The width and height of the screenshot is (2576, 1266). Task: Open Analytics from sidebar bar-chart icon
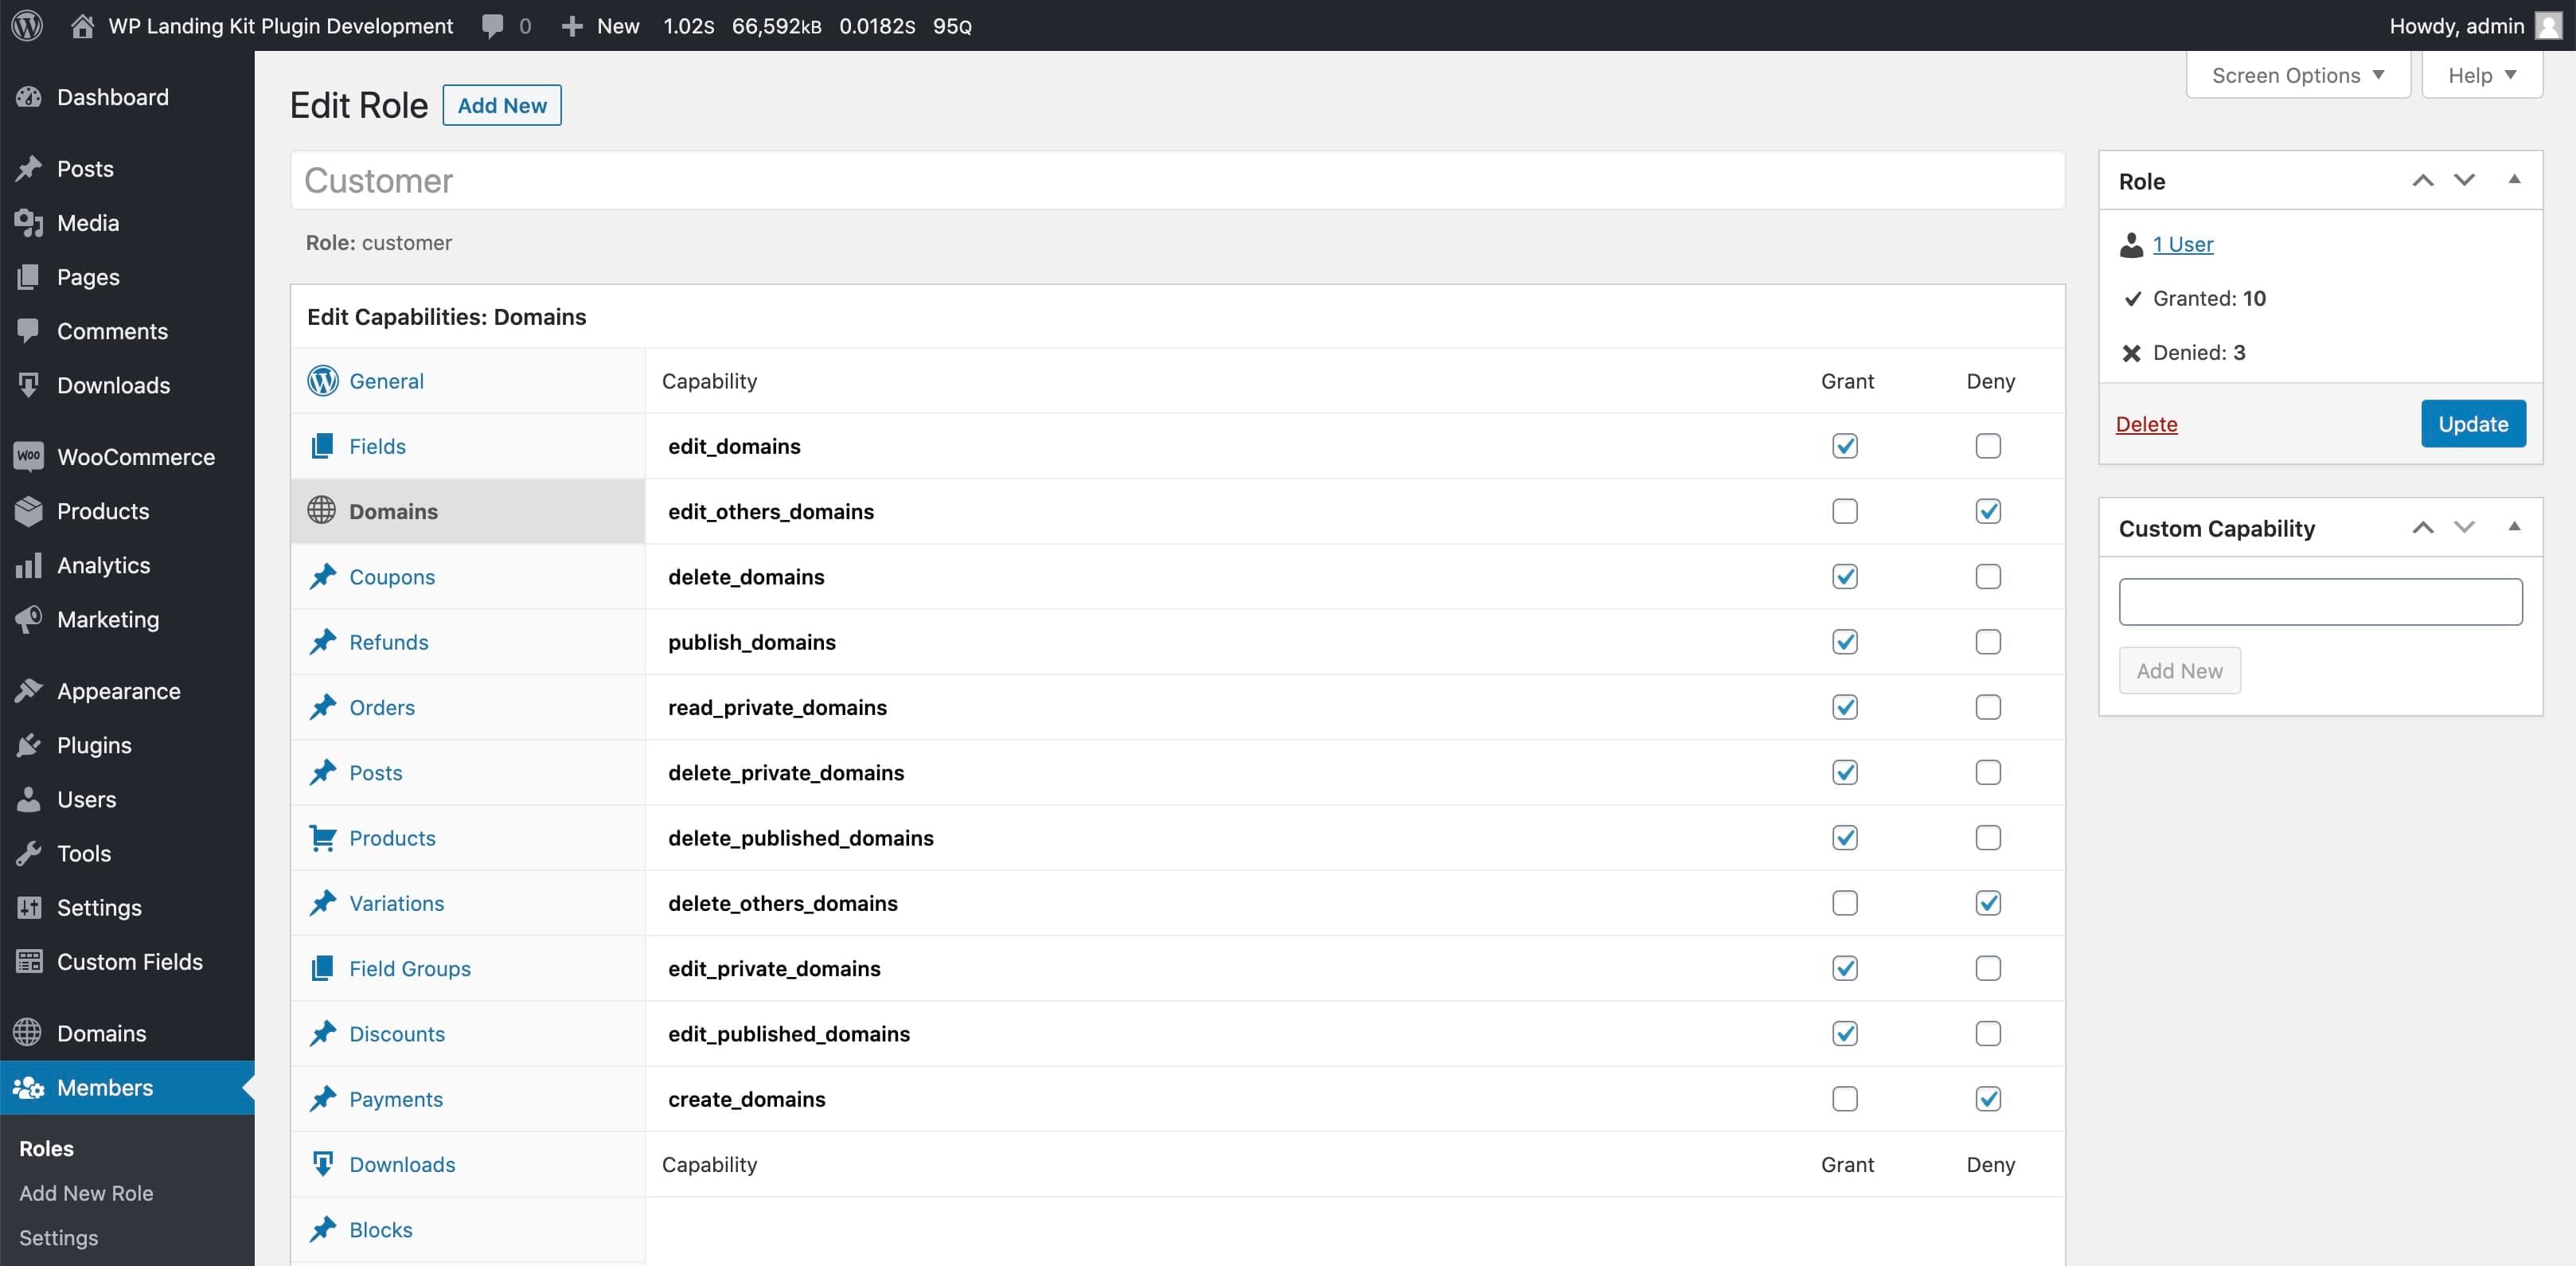tap(29, 565)
